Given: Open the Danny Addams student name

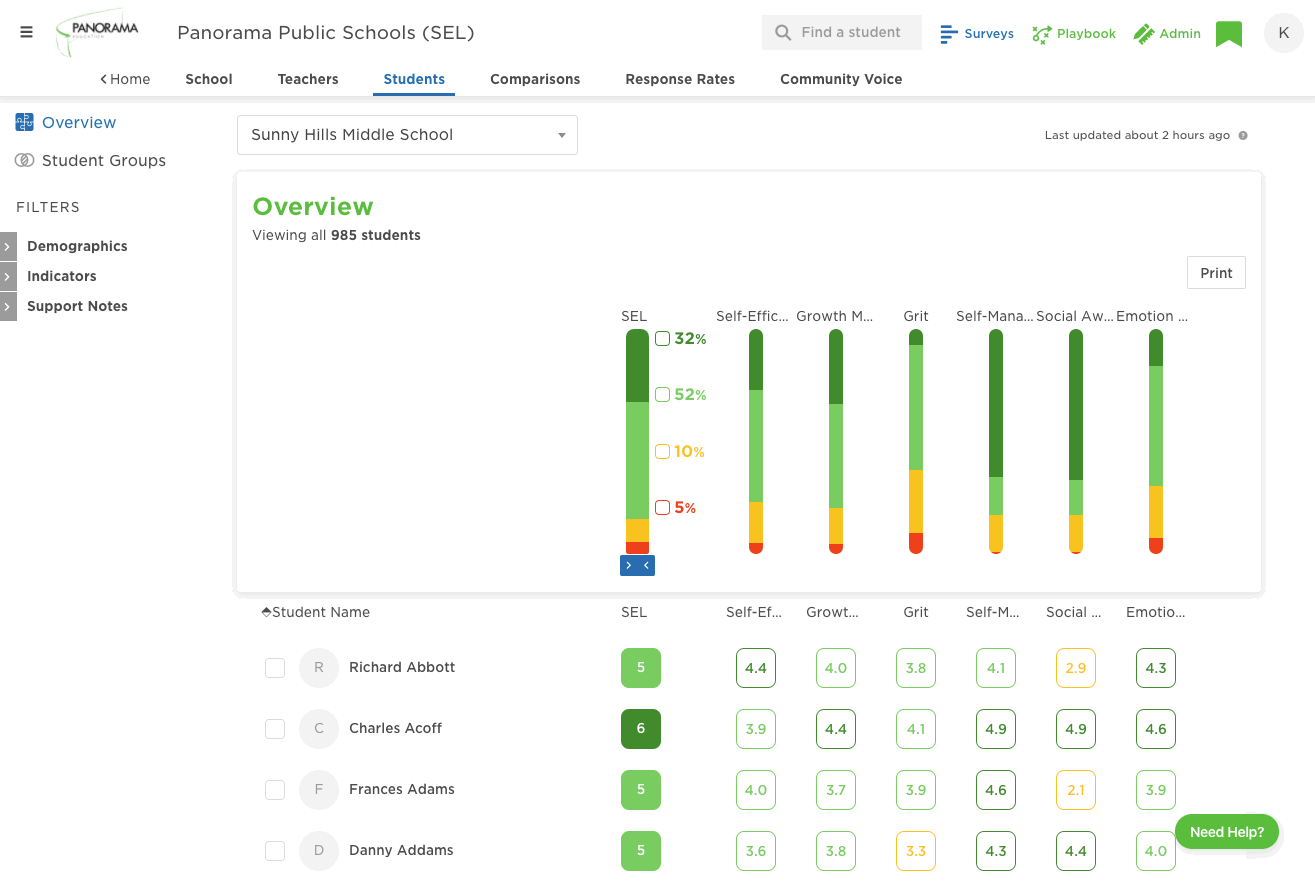Looking at the screenshot, I should point(401,850).
